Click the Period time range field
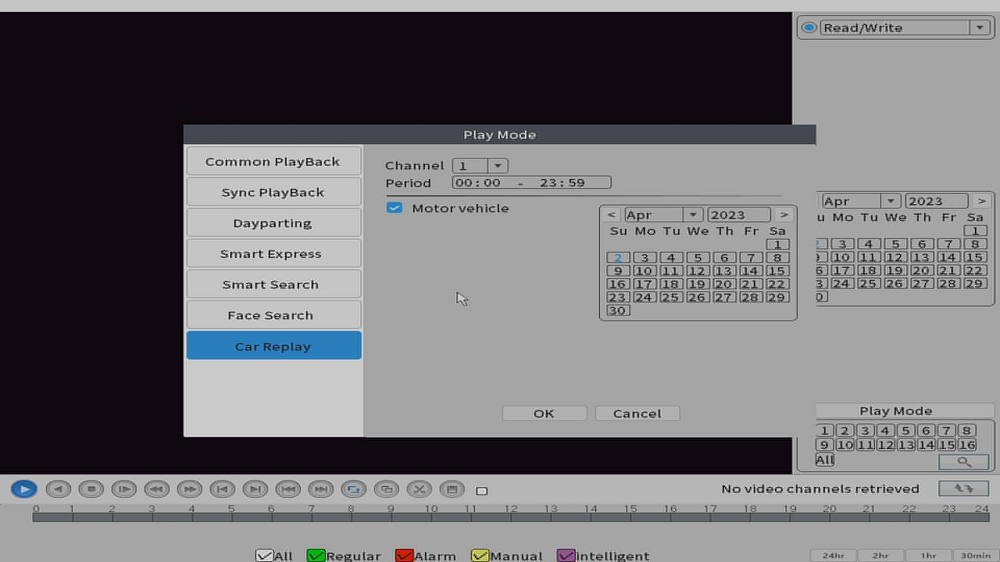 (x=531, y=183)
